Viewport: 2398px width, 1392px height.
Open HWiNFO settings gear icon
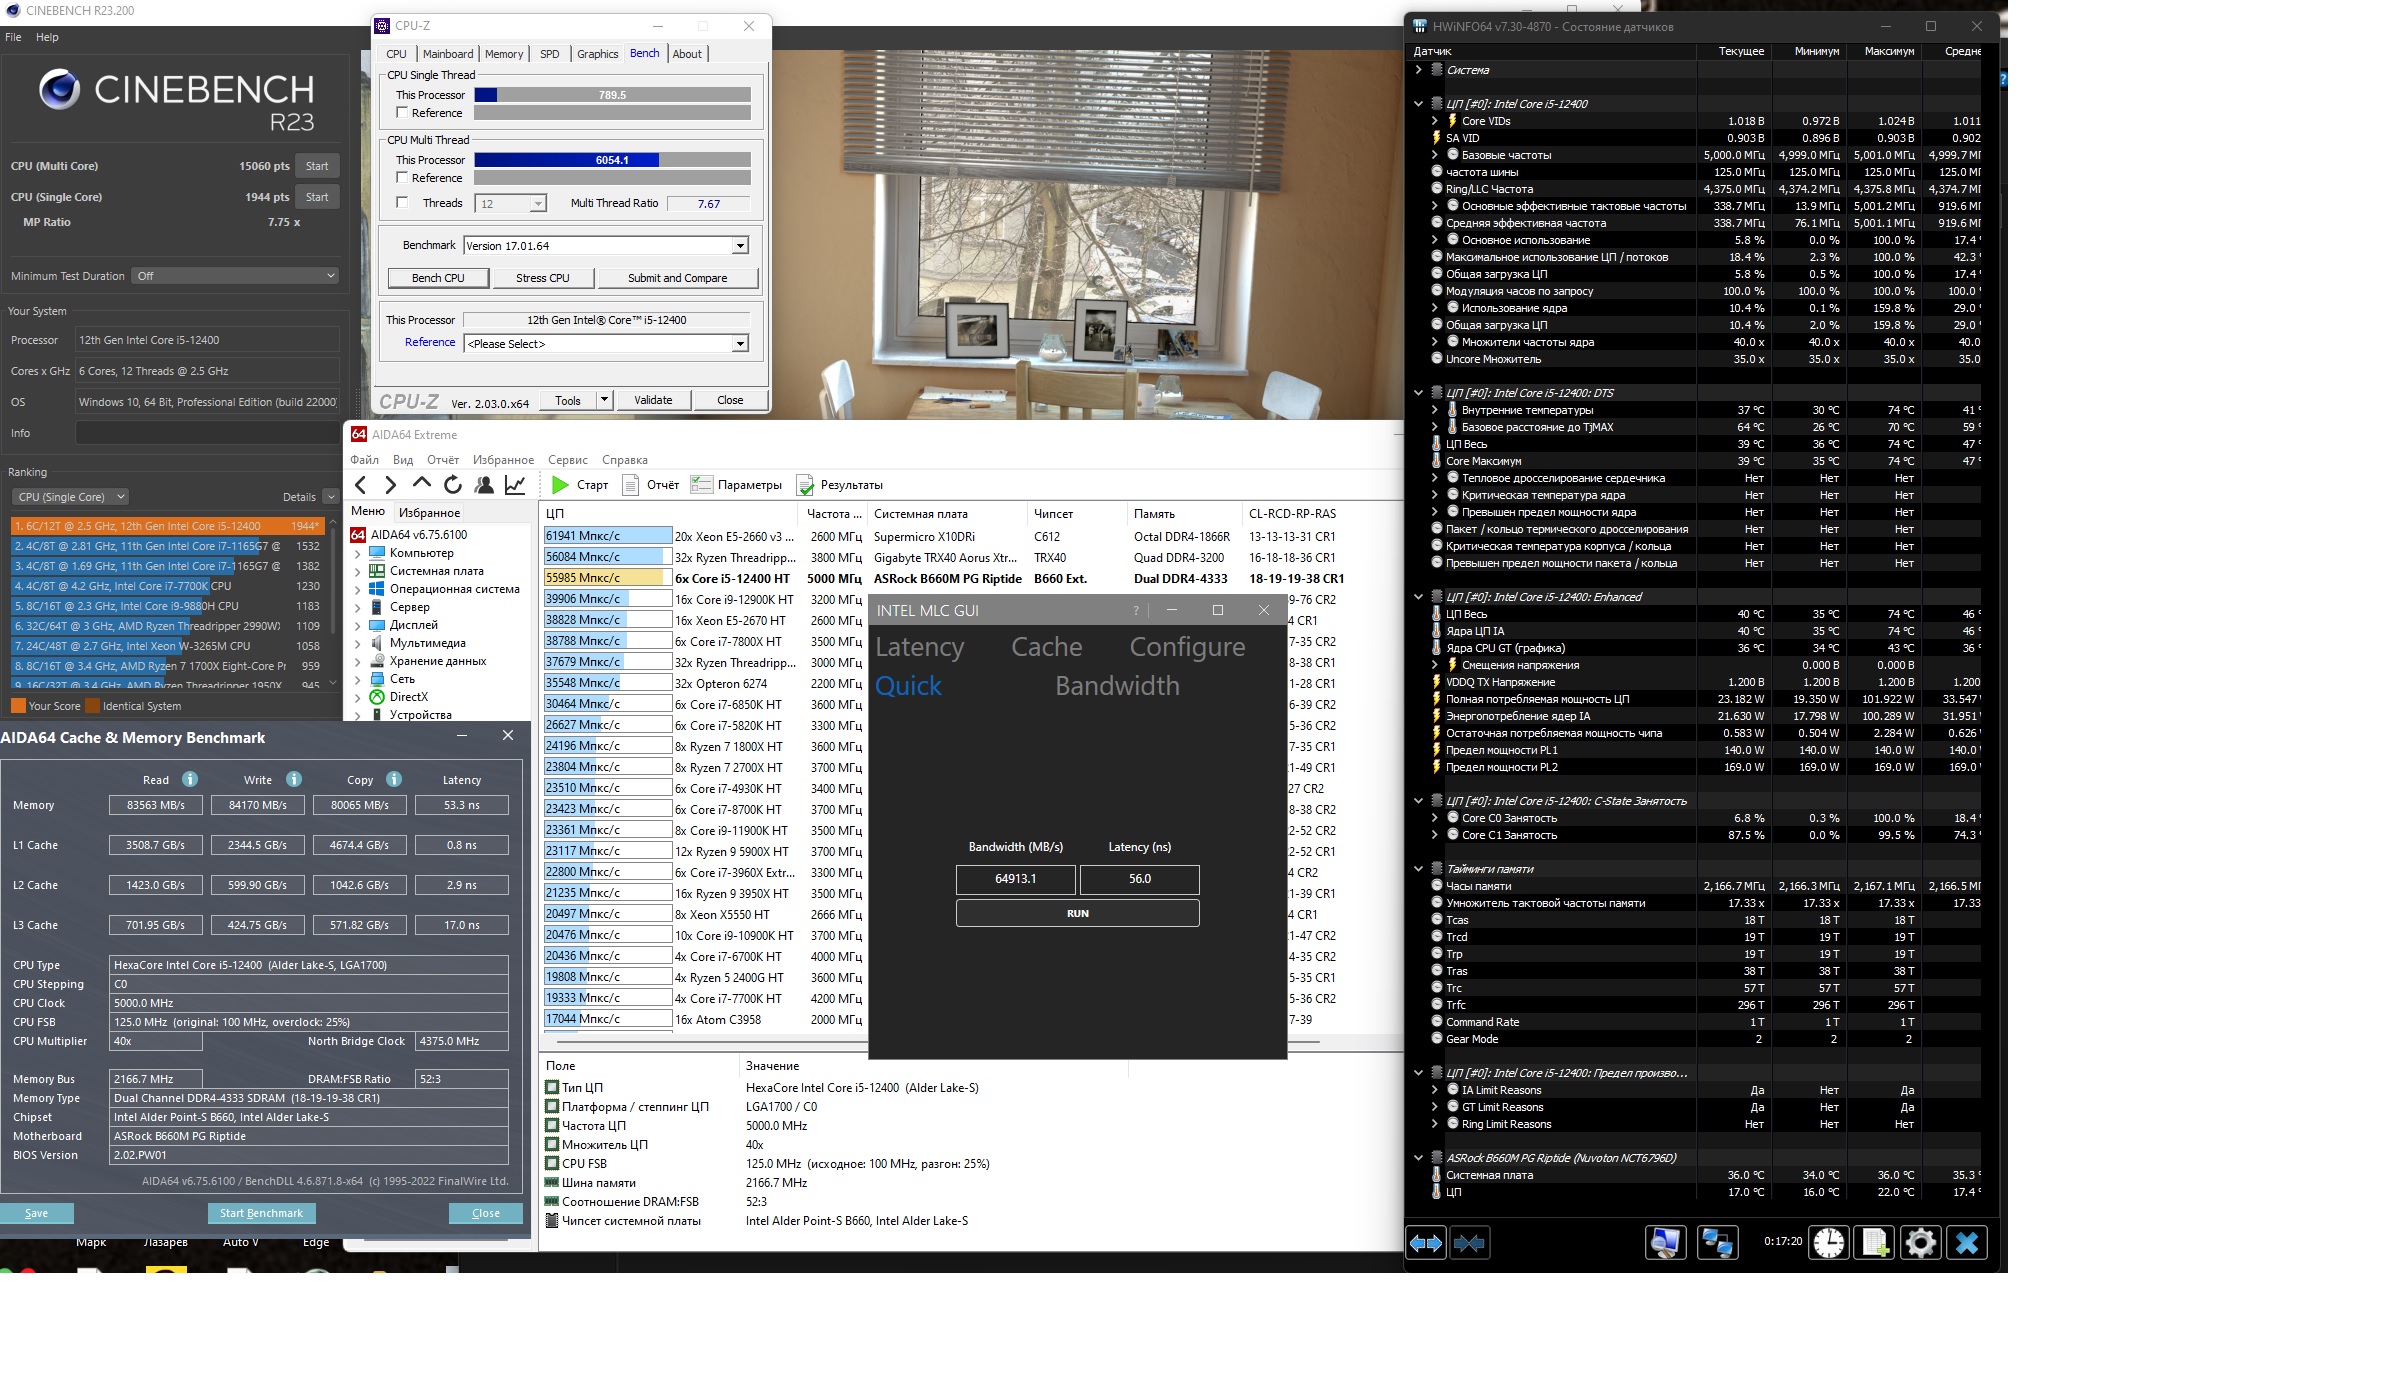pyautogui.click(x=1920, y=1242)
